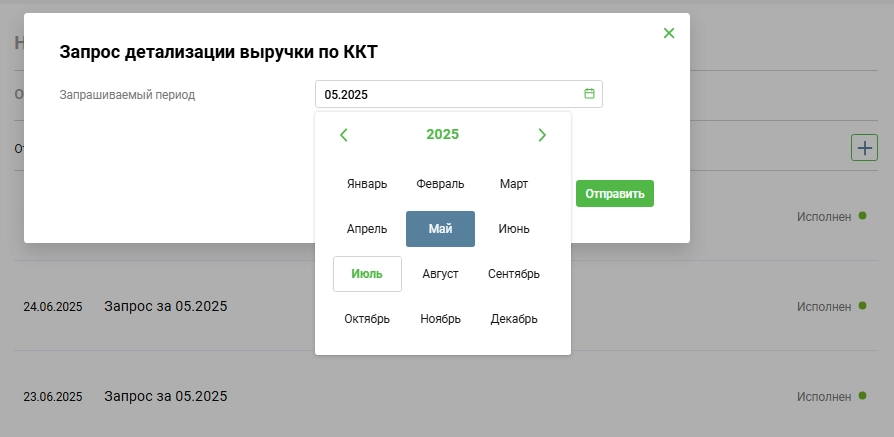Choose Сентябрь from the month grid
Screen dimensions: 894x437
click(x=514, y=274)
